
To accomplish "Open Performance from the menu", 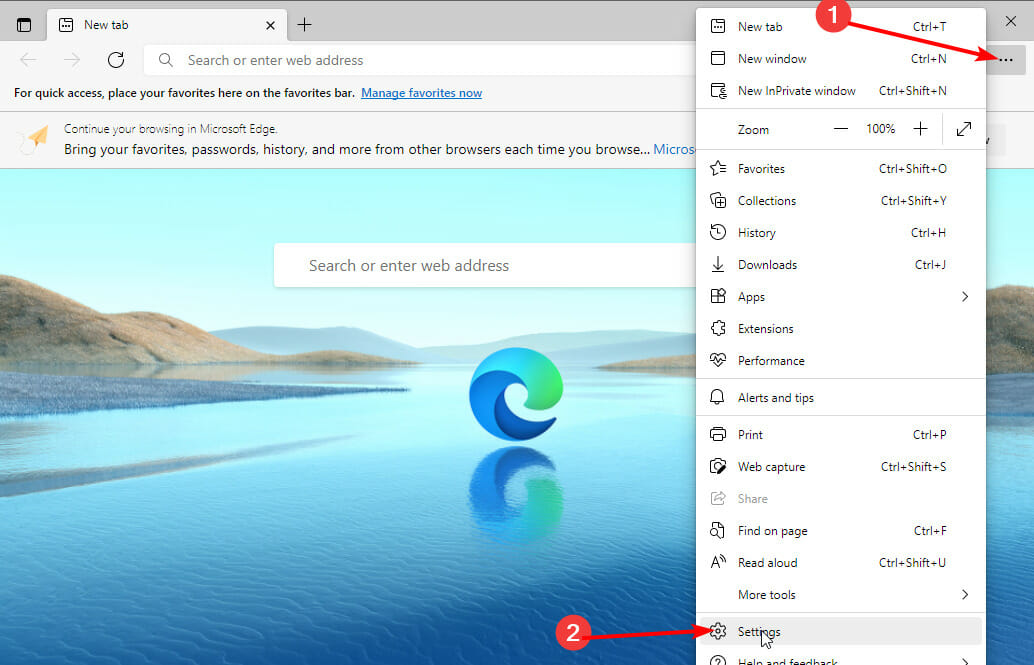I will pos(841,361).
